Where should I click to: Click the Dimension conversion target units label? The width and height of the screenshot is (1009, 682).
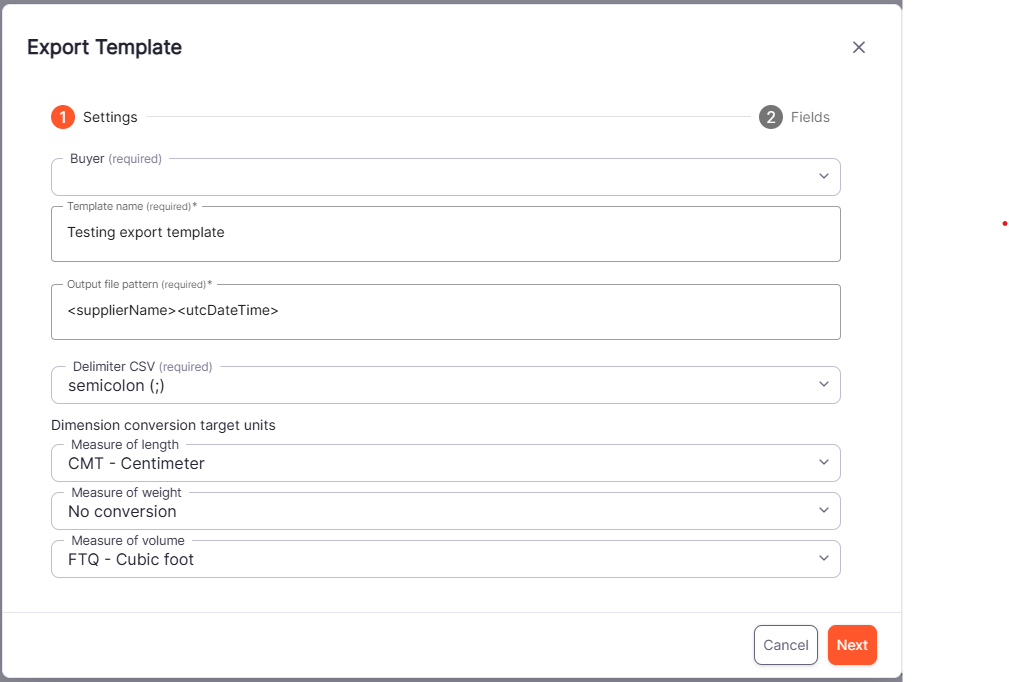coord(162,425)
